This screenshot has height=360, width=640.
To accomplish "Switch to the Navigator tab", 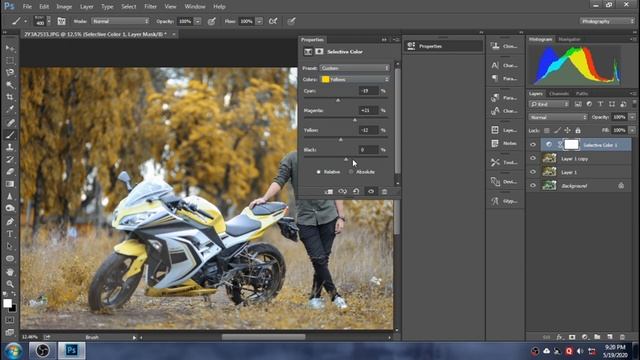I will [x=569, y=40].
